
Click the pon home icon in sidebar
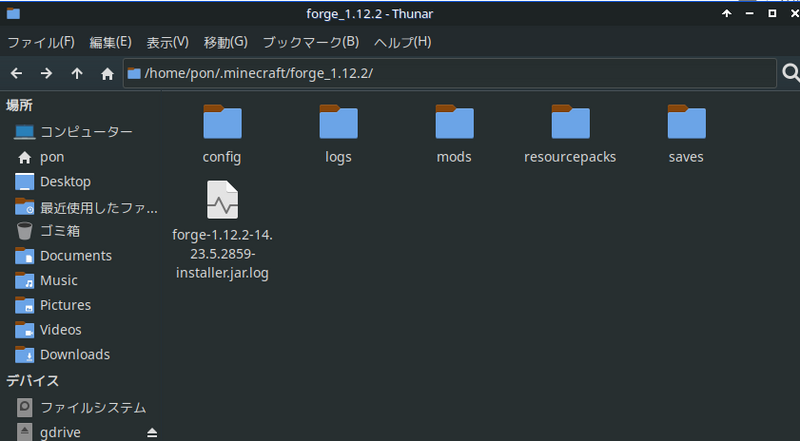[x=24, y=158]
